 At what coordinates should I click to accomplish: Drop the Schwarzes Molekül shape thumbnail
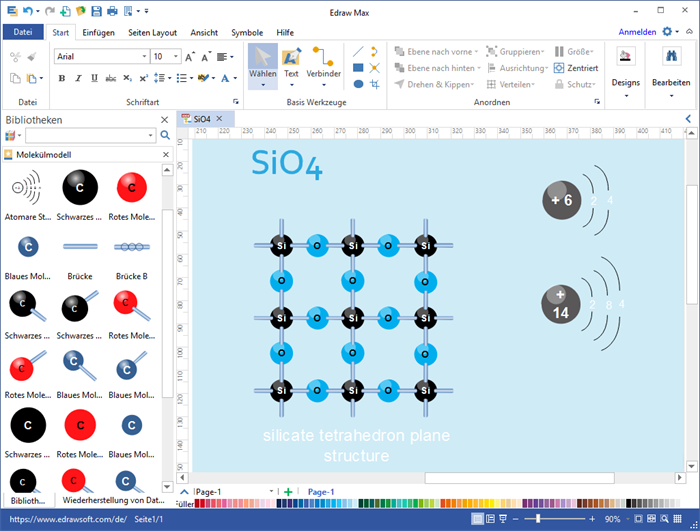pyautogui.click(x=80, y=188)
